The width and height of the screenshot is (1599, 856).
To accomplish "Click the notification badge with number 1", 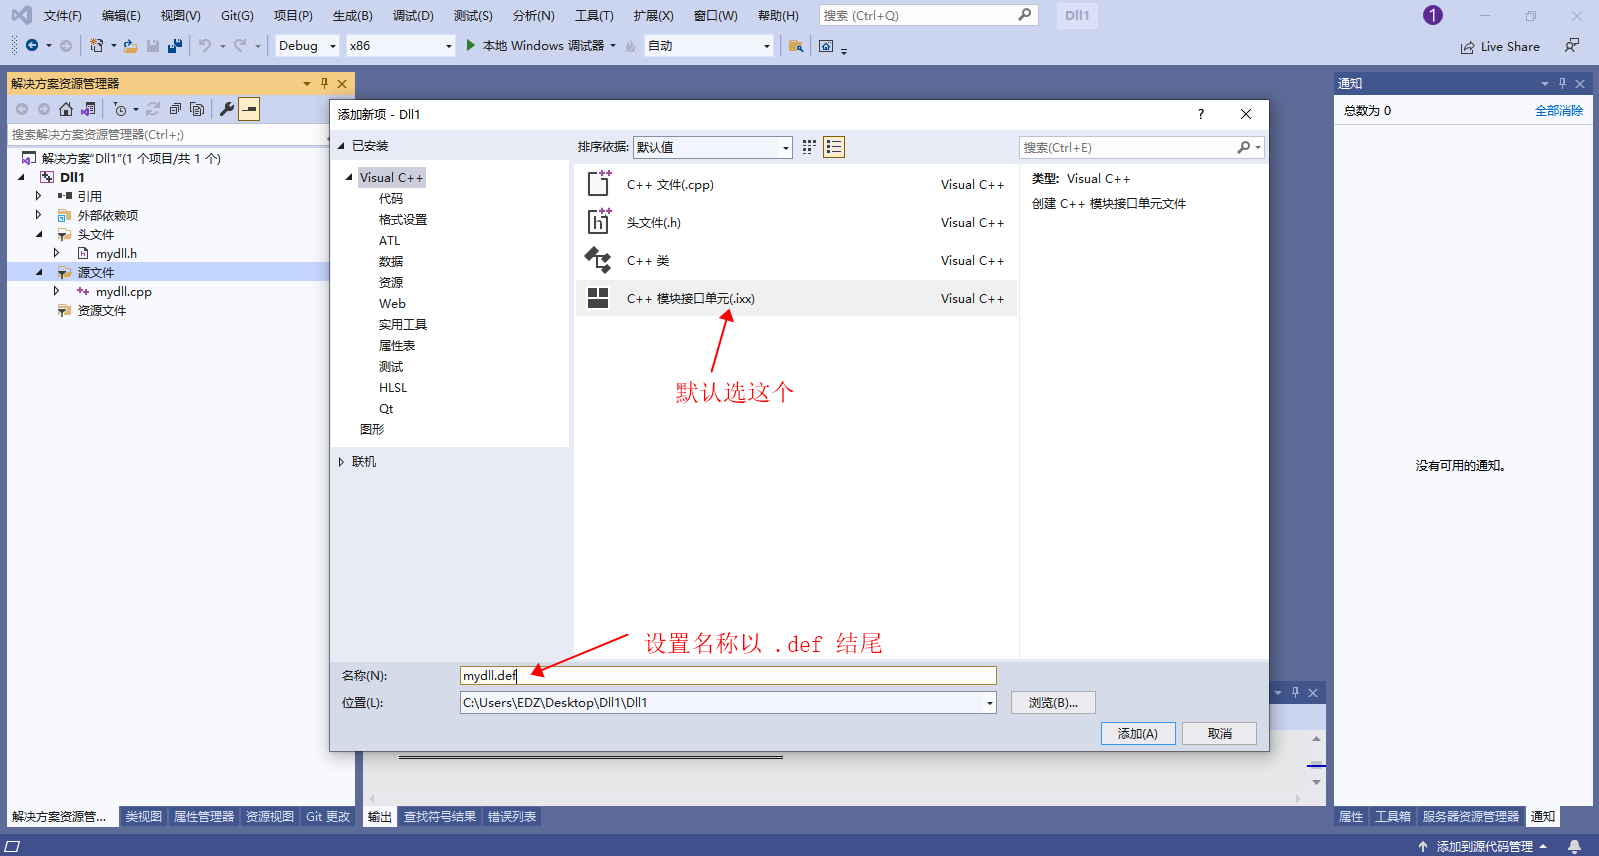I will tap(1433, 15).
